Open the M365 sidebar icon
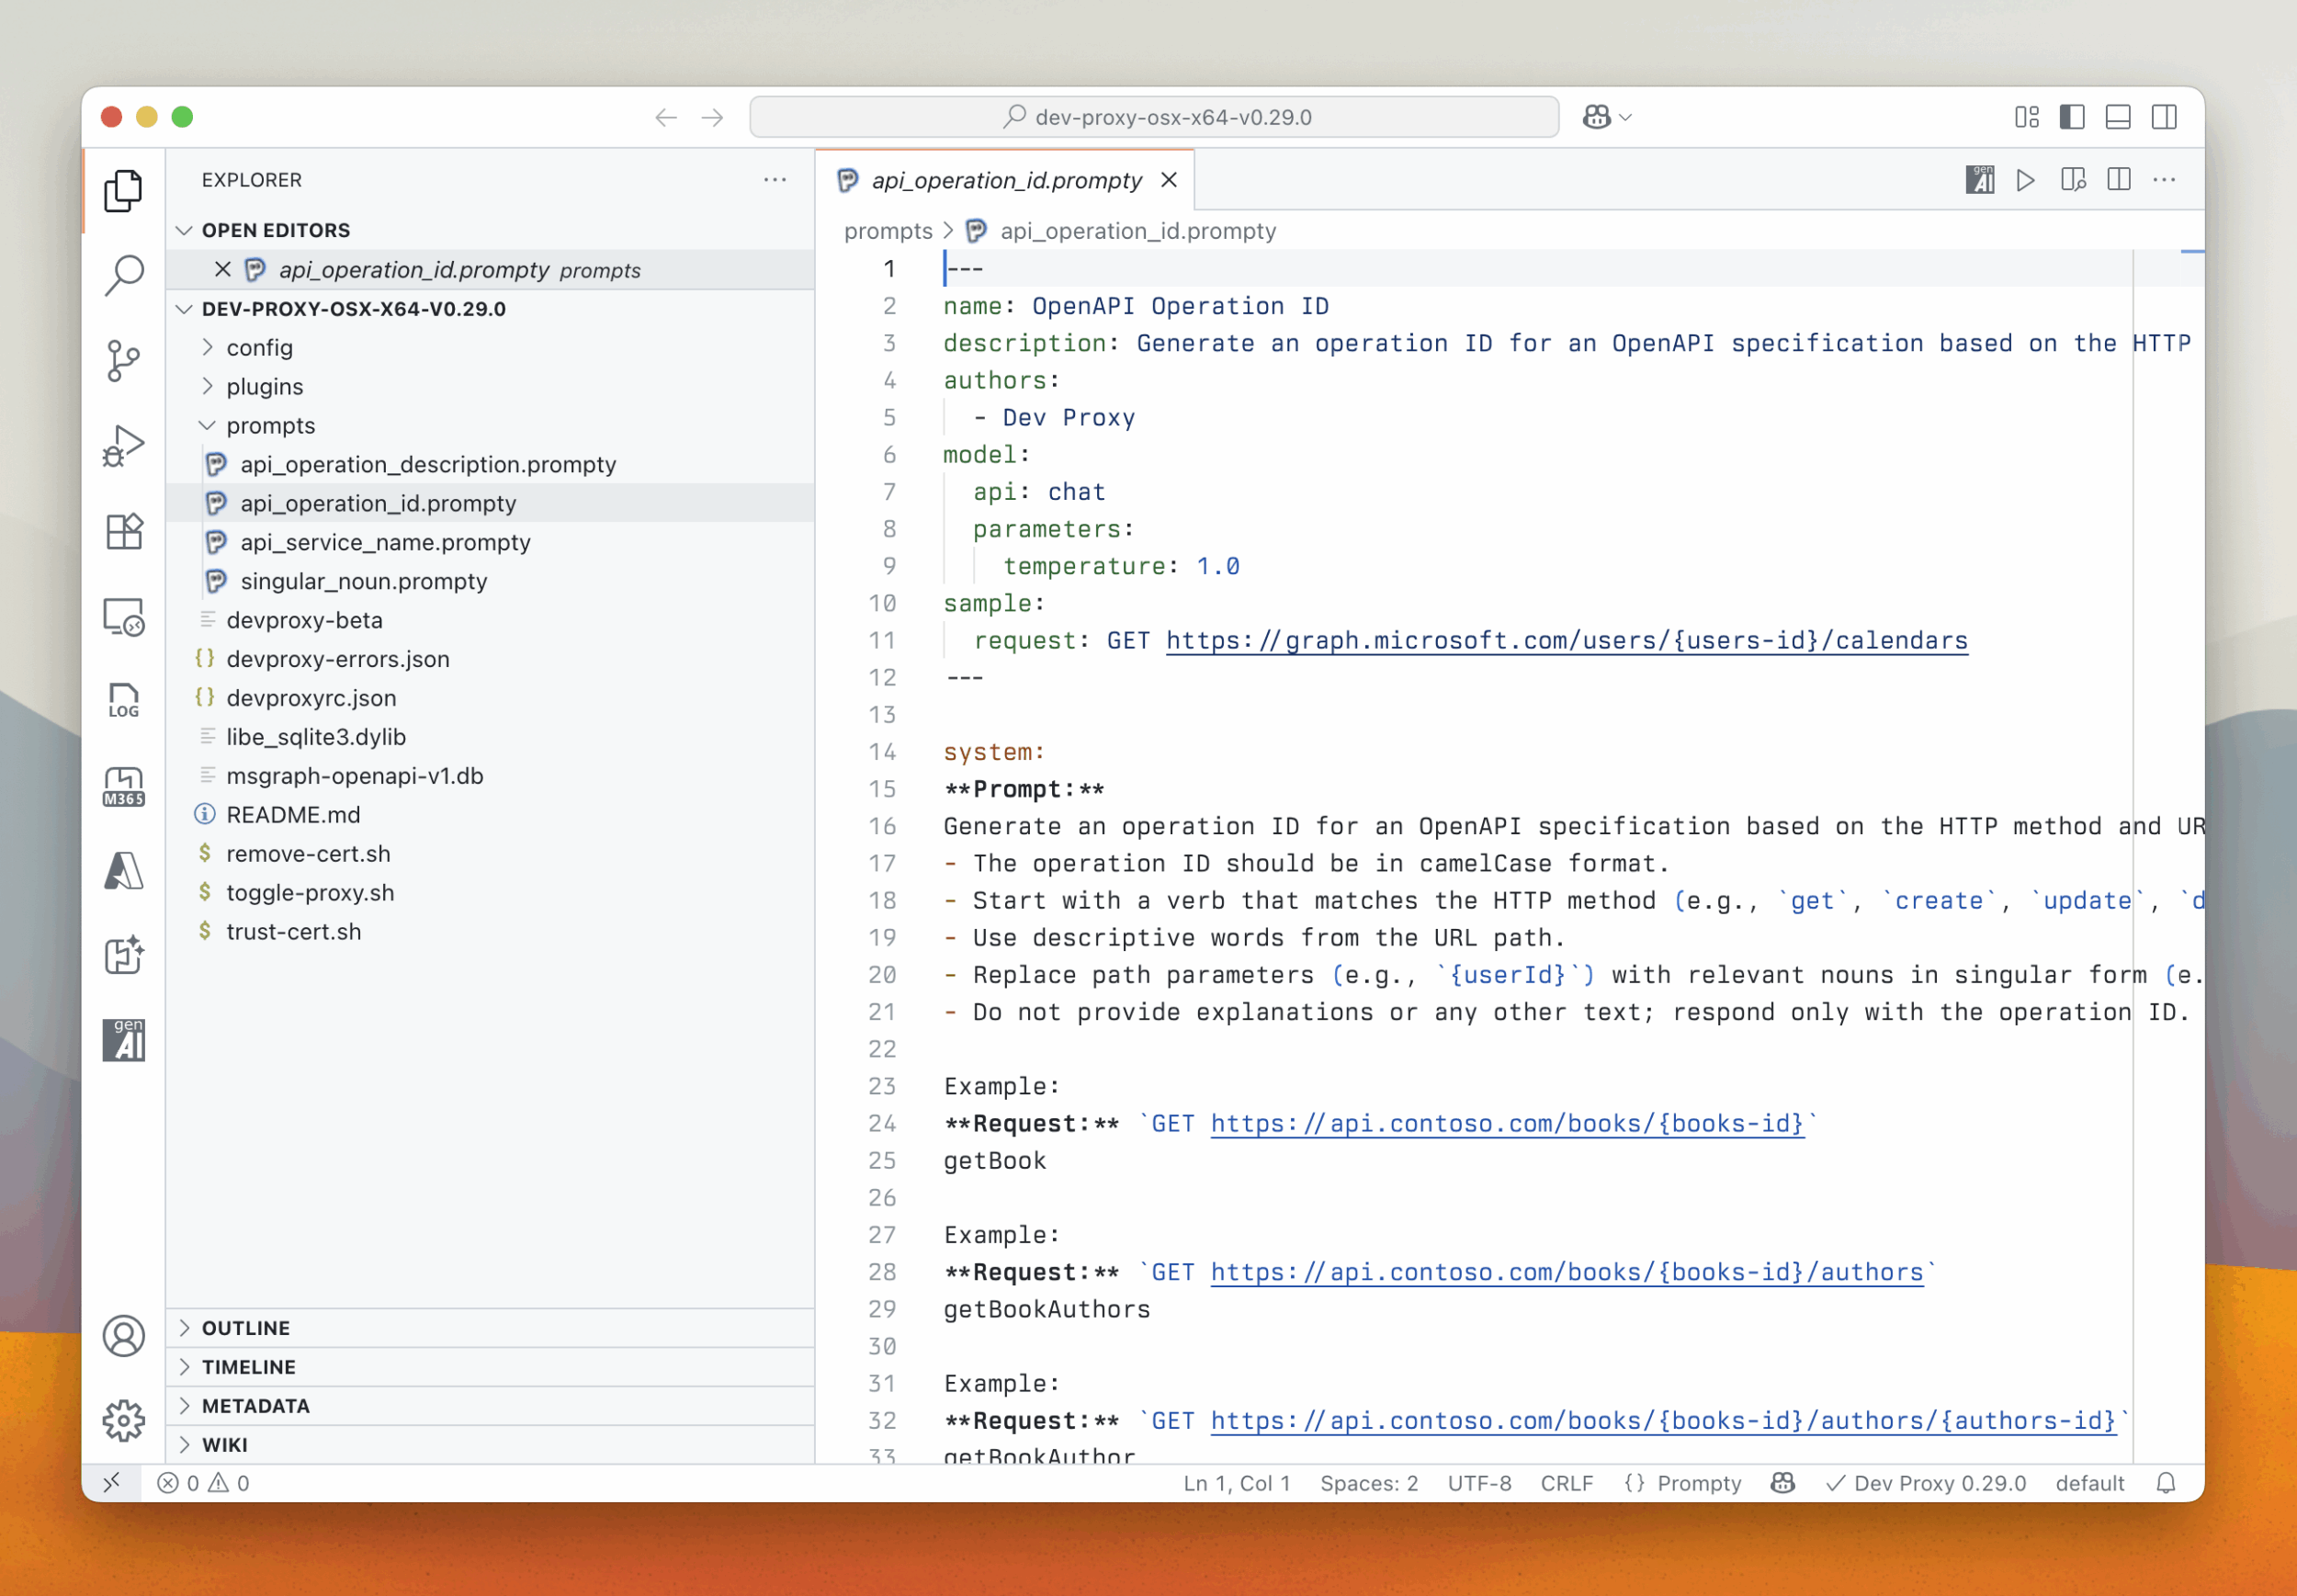This screenshot has height=1596, width=2297. 123,786
